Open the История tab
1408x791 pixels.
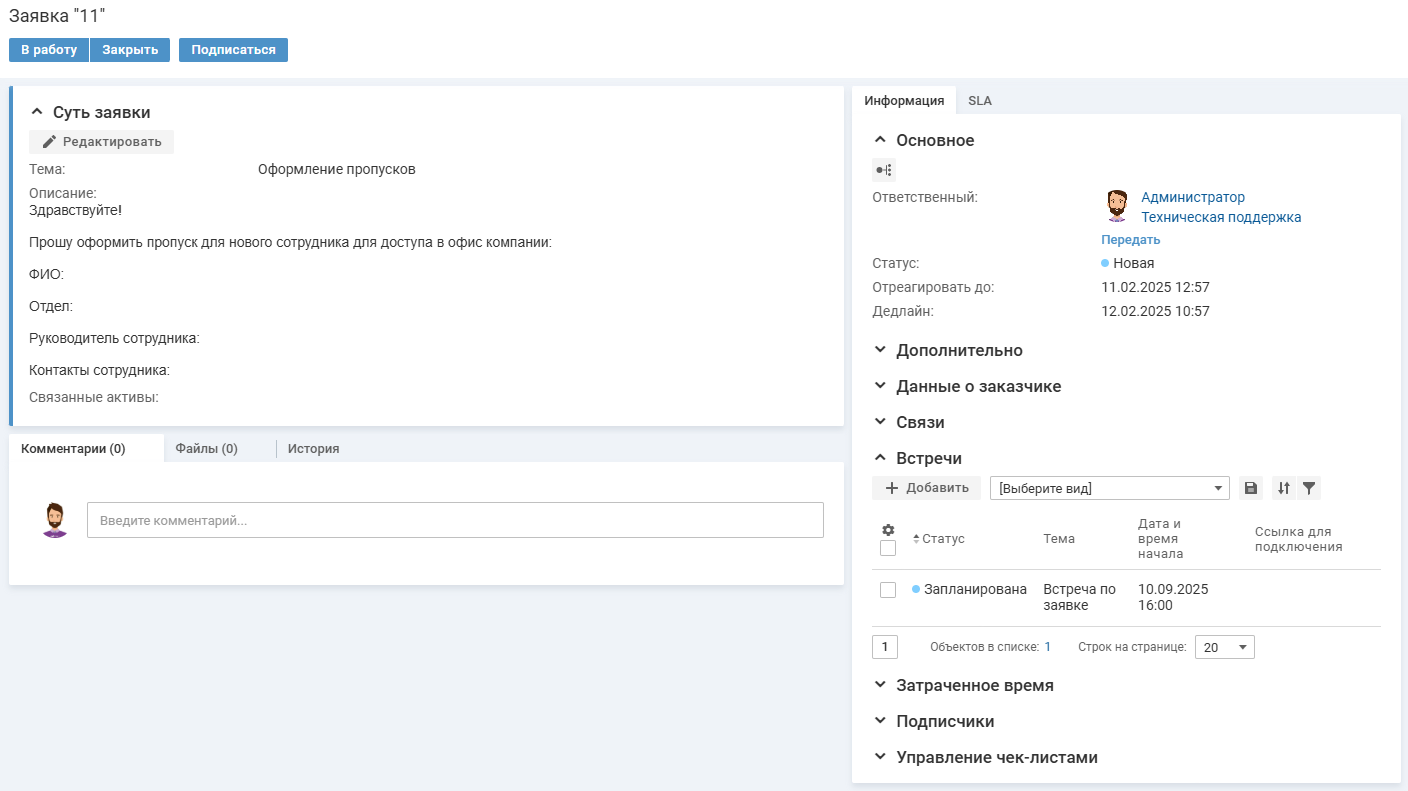pyautogui.click(x=313, y=449)
